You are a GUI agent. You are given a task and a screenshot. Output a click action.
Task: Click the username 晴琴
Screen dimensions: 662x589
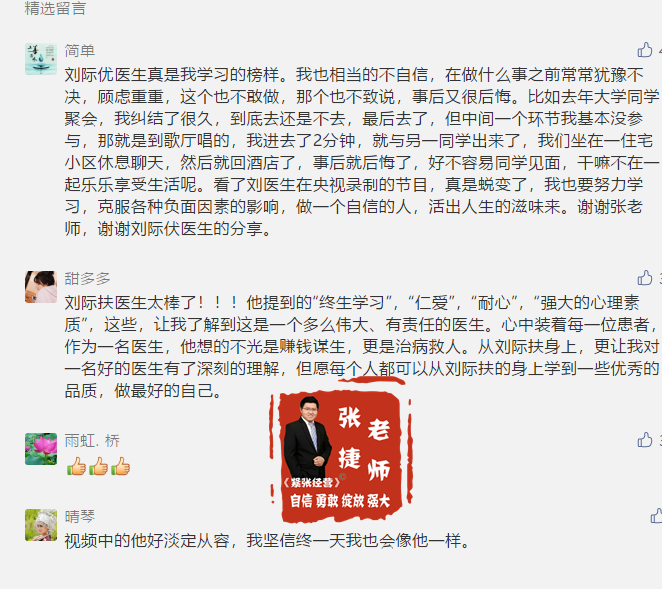(80, 516)
